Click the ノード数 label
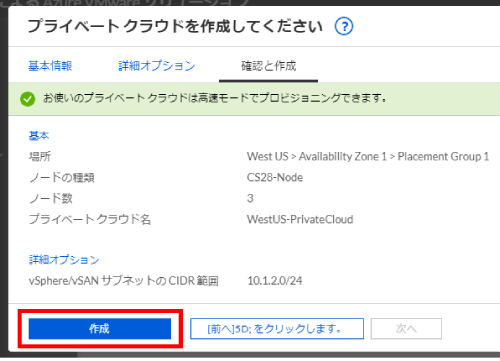The image size is (500, 361). [x=51, y=198]
